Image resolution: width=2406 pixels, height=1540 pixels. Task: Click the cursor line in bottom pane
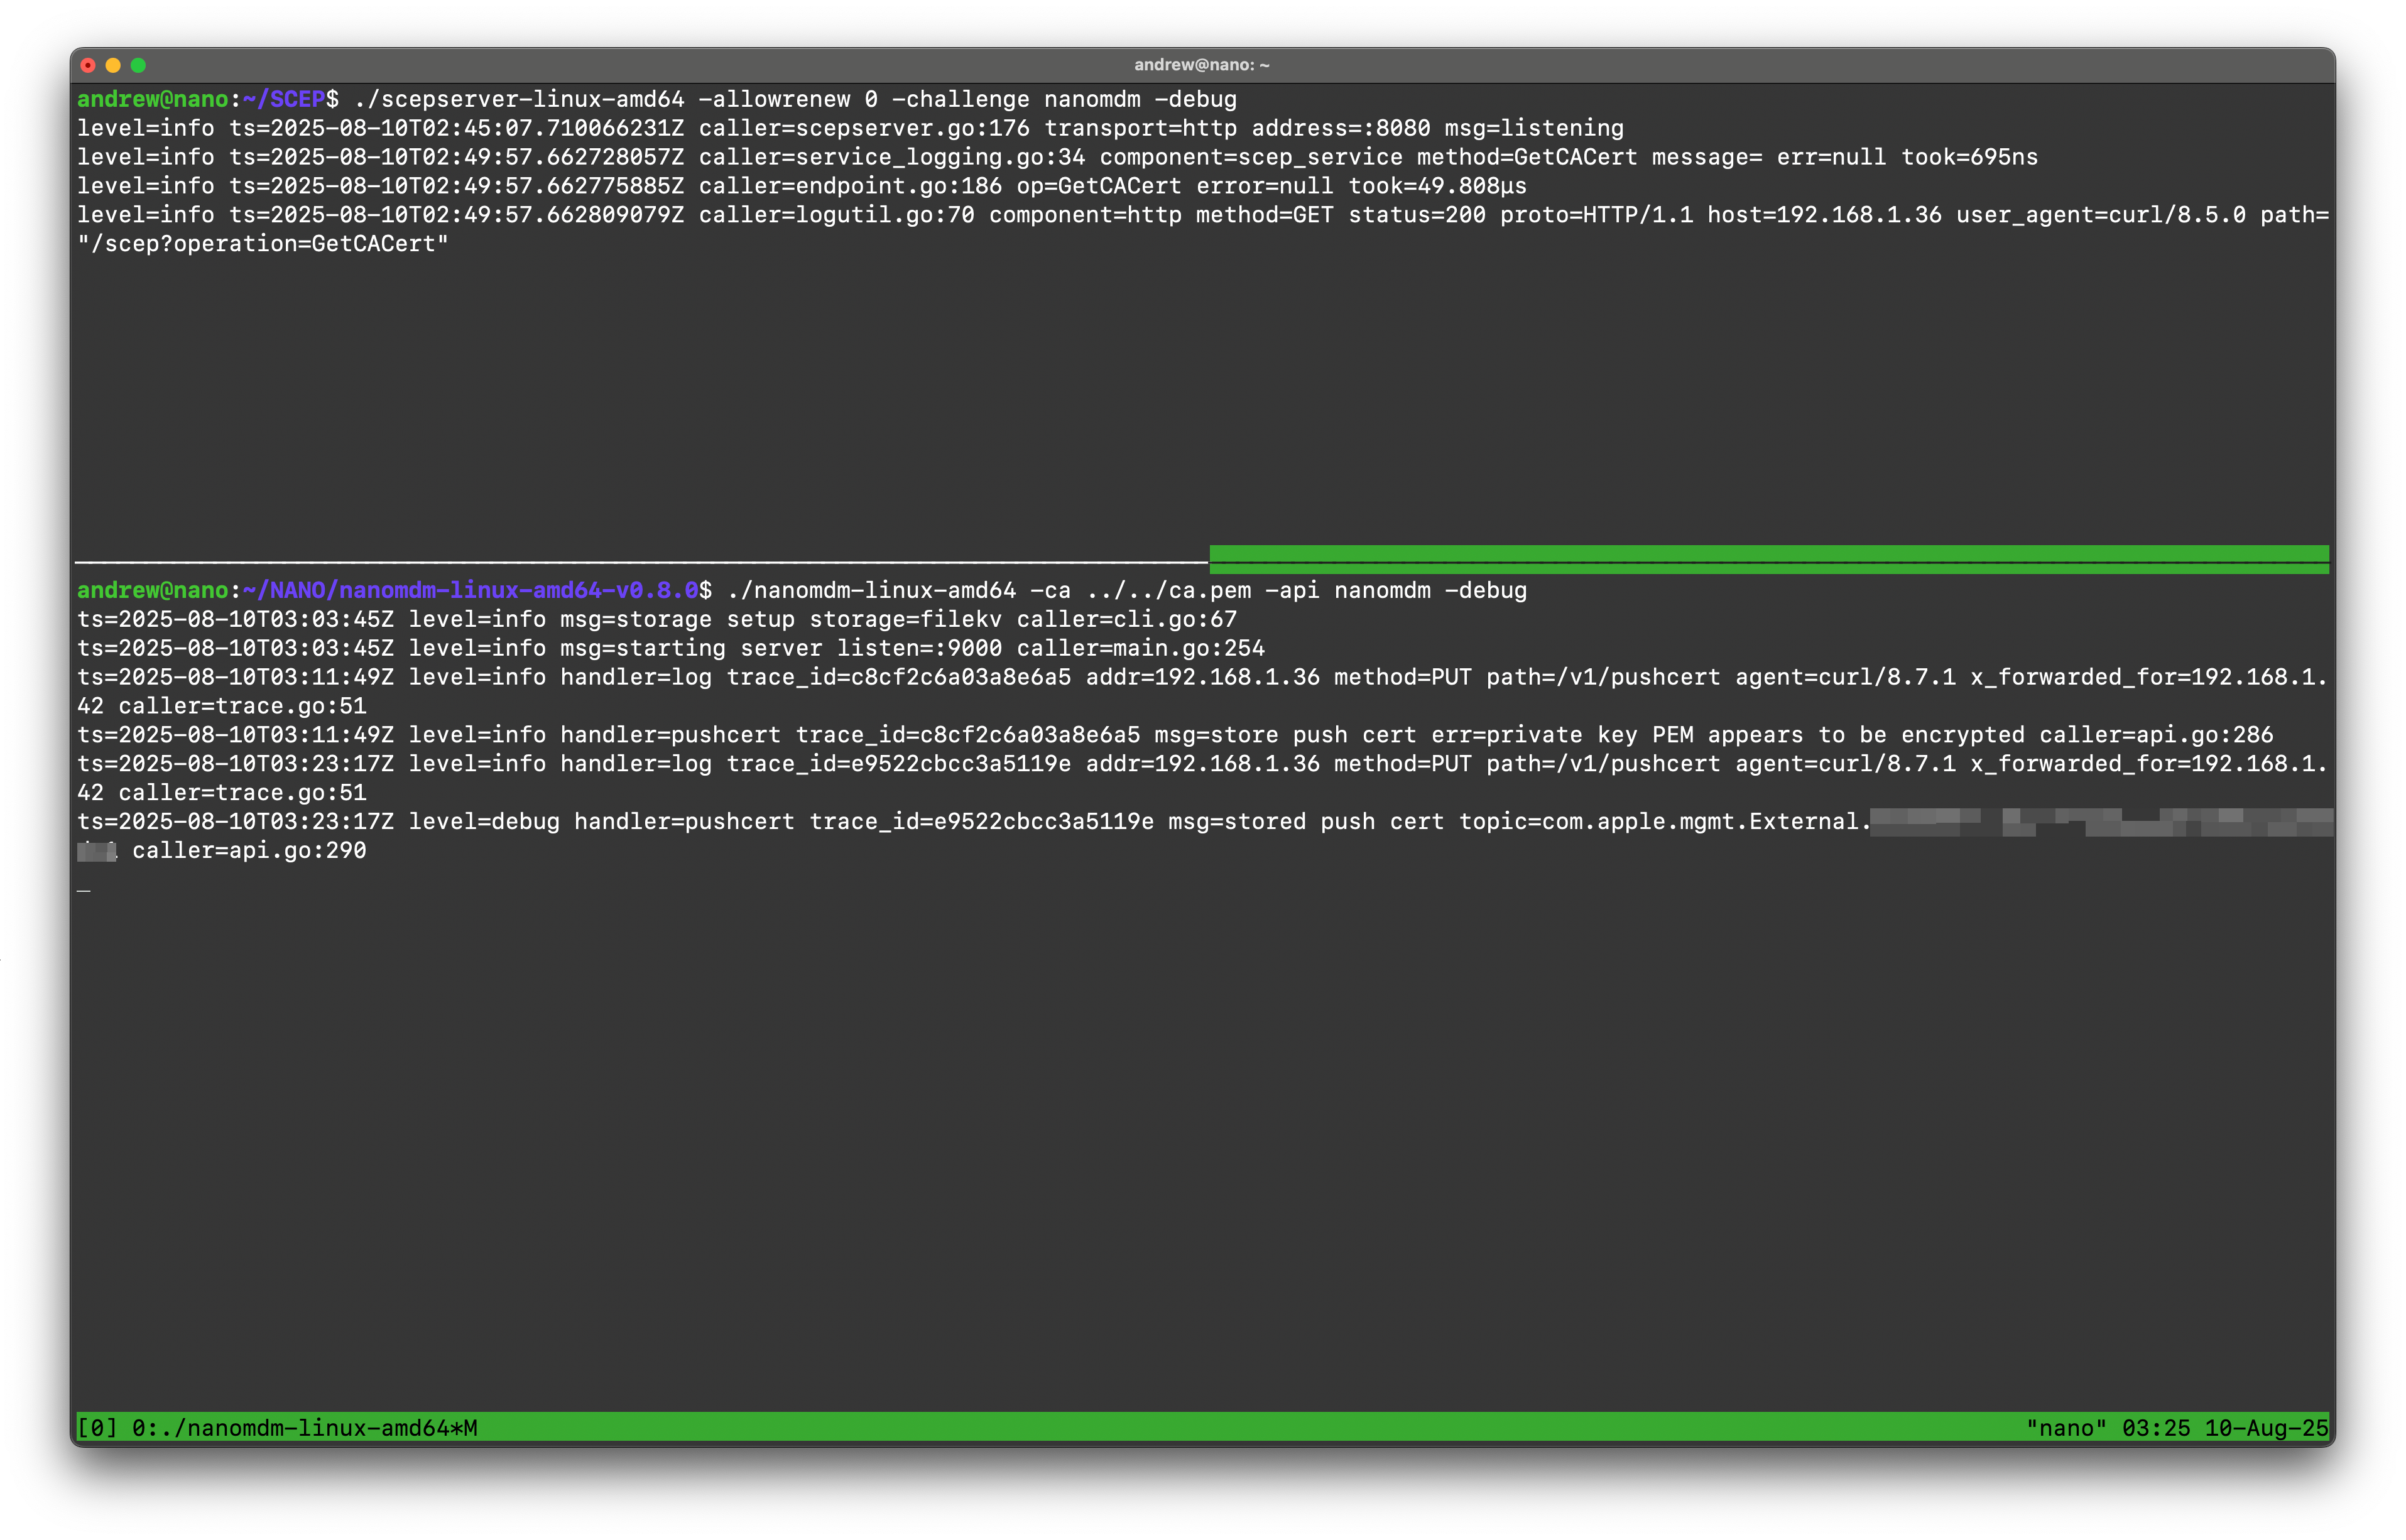pos(84,888)
